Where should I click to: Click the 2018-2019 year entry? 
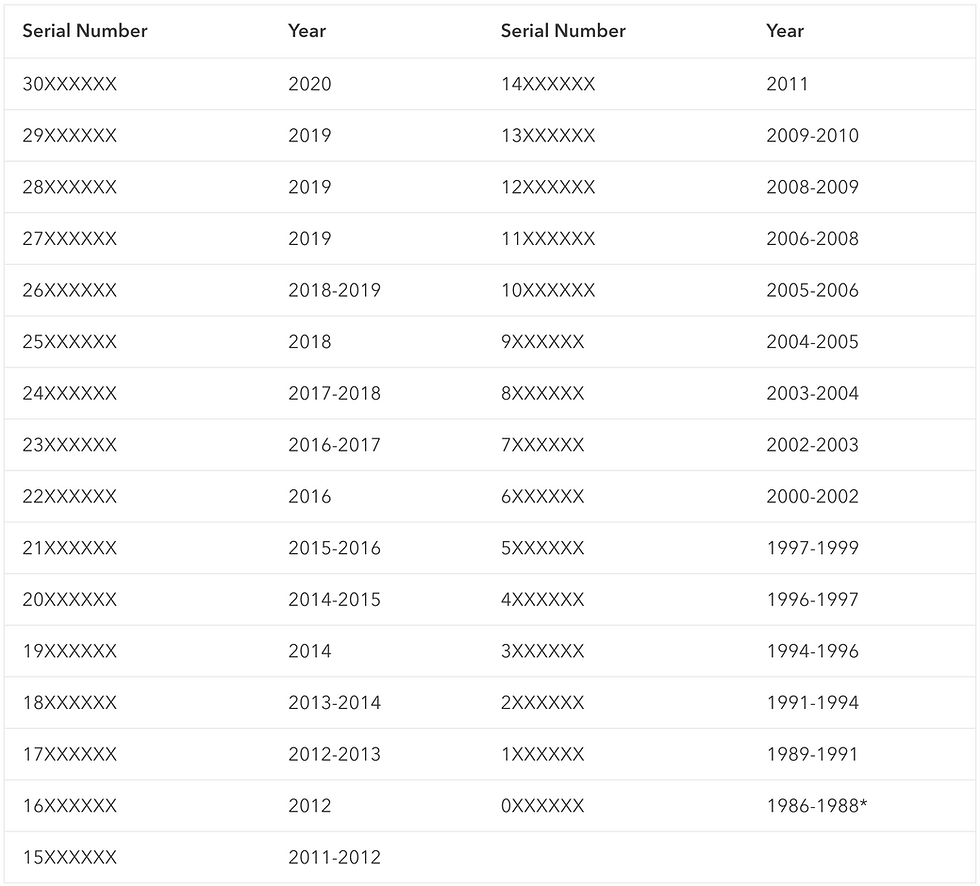[334, 291]
